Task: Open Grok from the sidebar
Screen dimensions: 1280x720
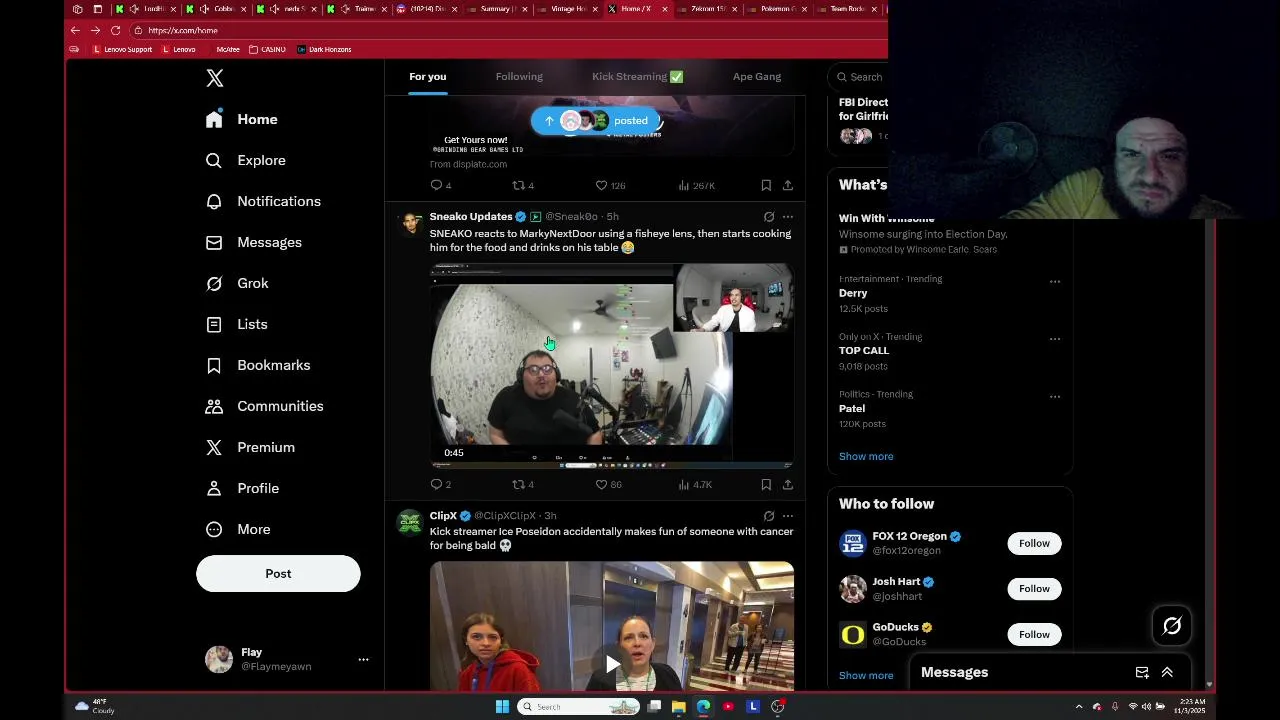Action: pyautogui.click(x=237, y=283)
